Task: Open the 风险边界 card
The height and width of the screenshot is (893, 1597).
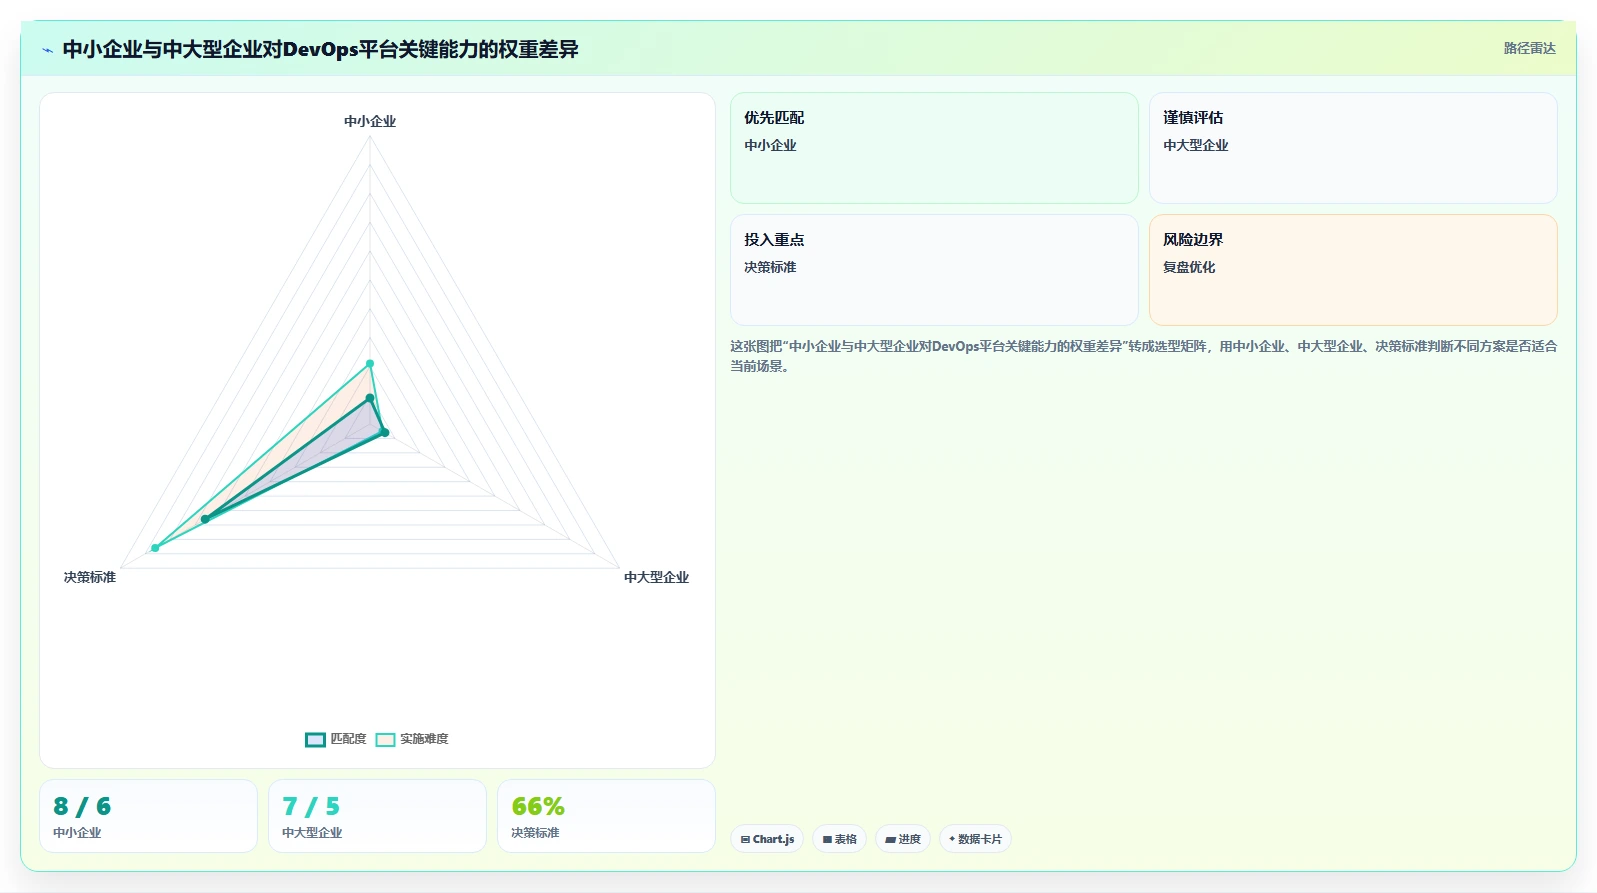Action: 1353,270
